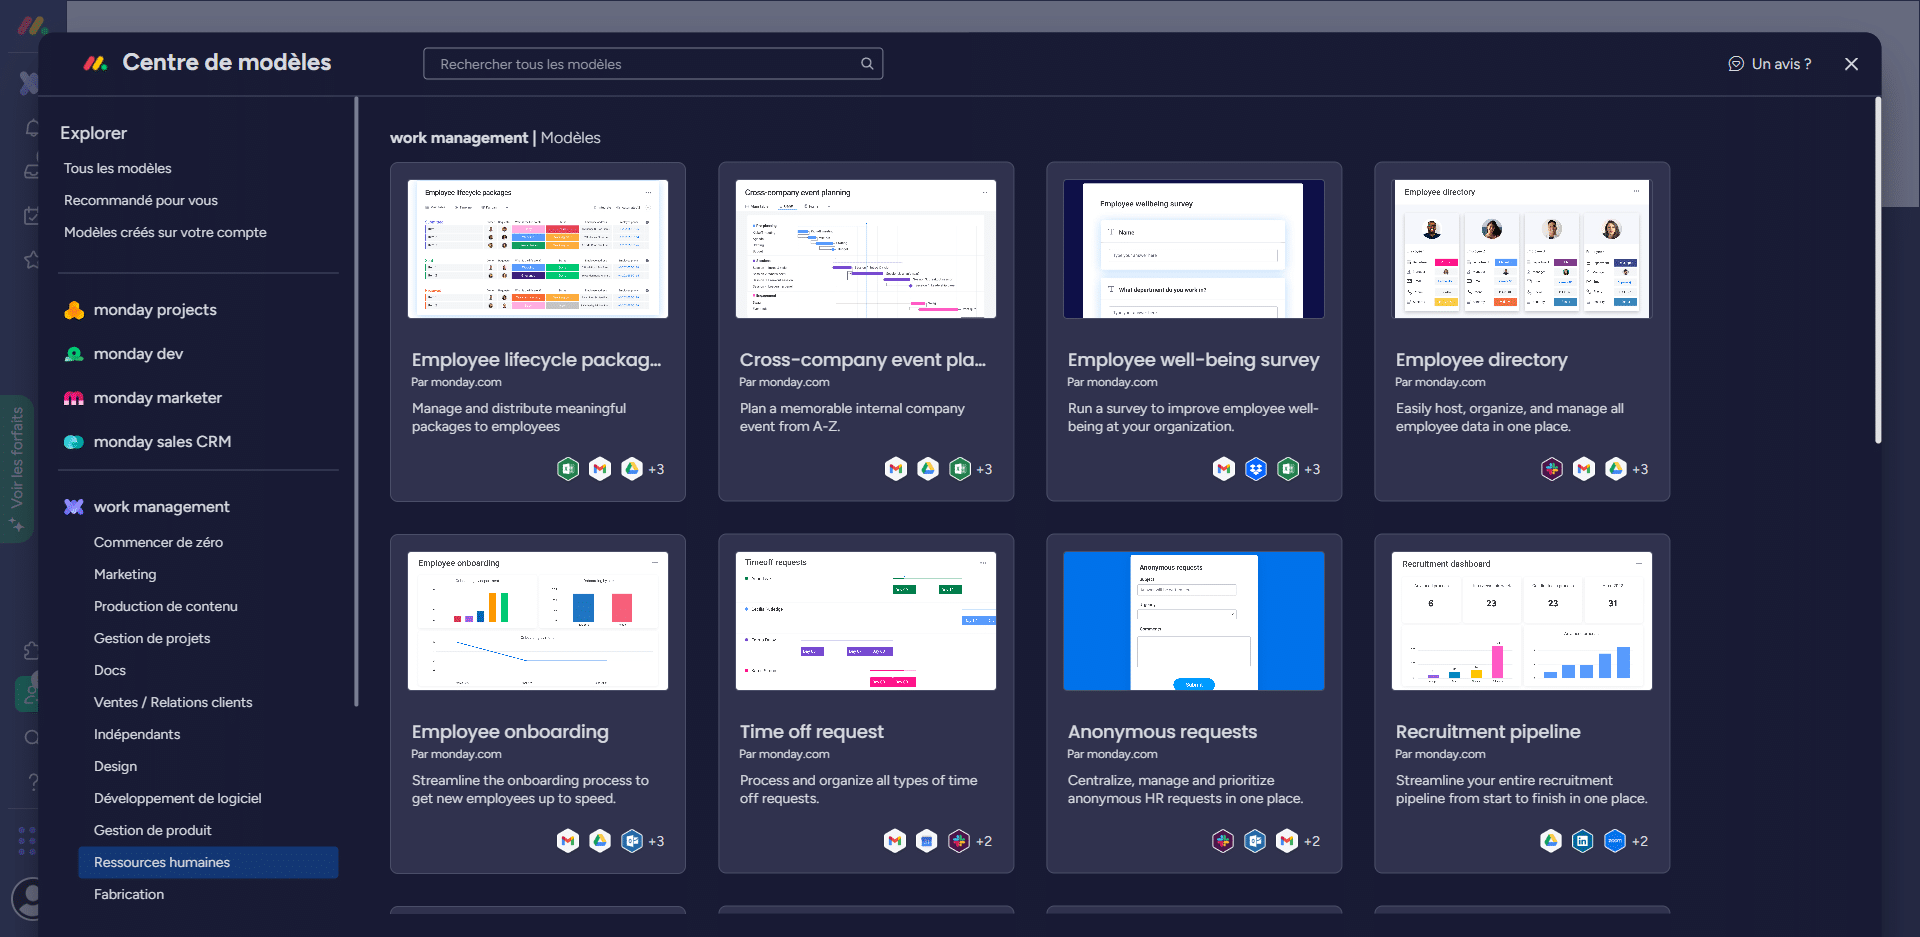
Task: Close the Centre de modèles dialog
Action: tap(1851, 64)
